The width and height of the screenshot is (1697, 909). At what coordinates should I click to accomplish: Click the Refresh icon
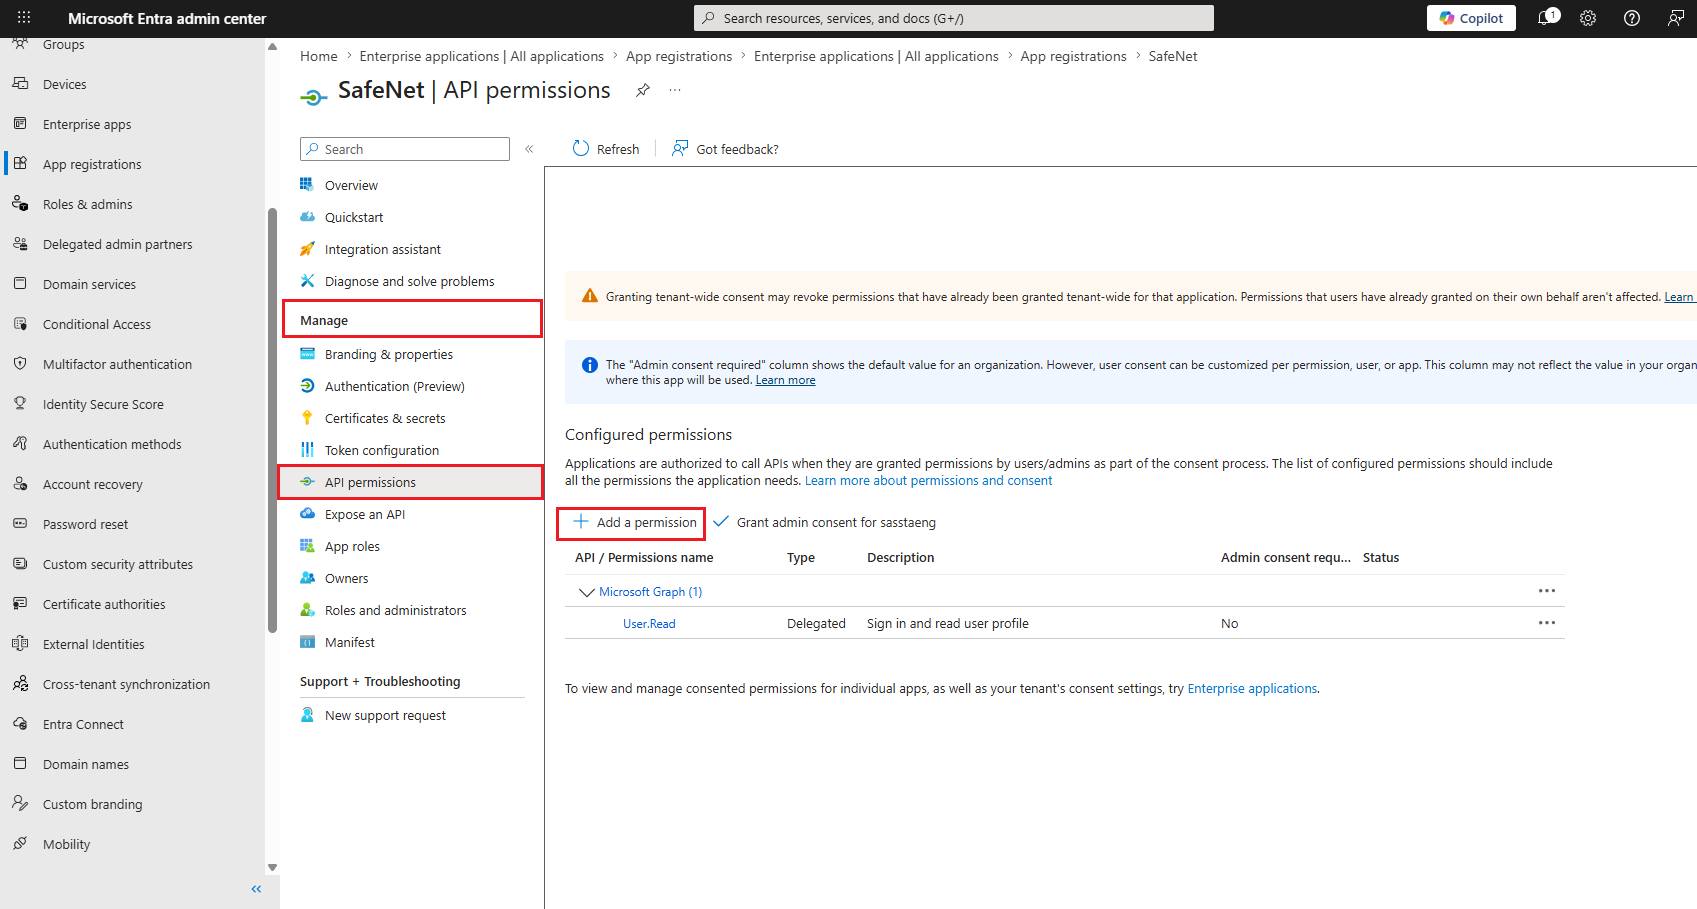581,149
